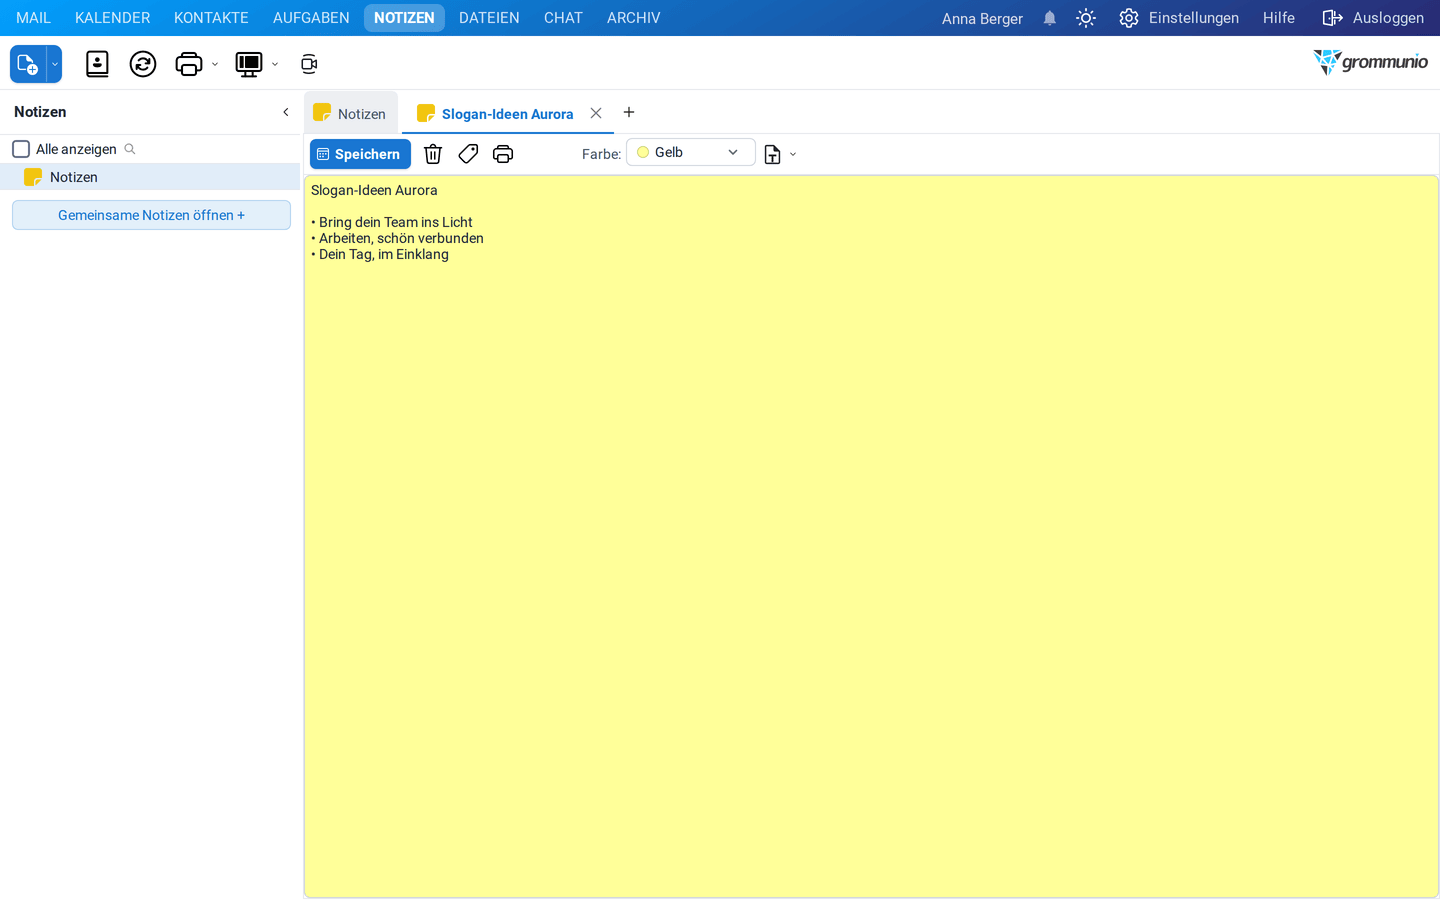Click the video meeting icon
The image size is (1440, 900).
coord(309,64)
